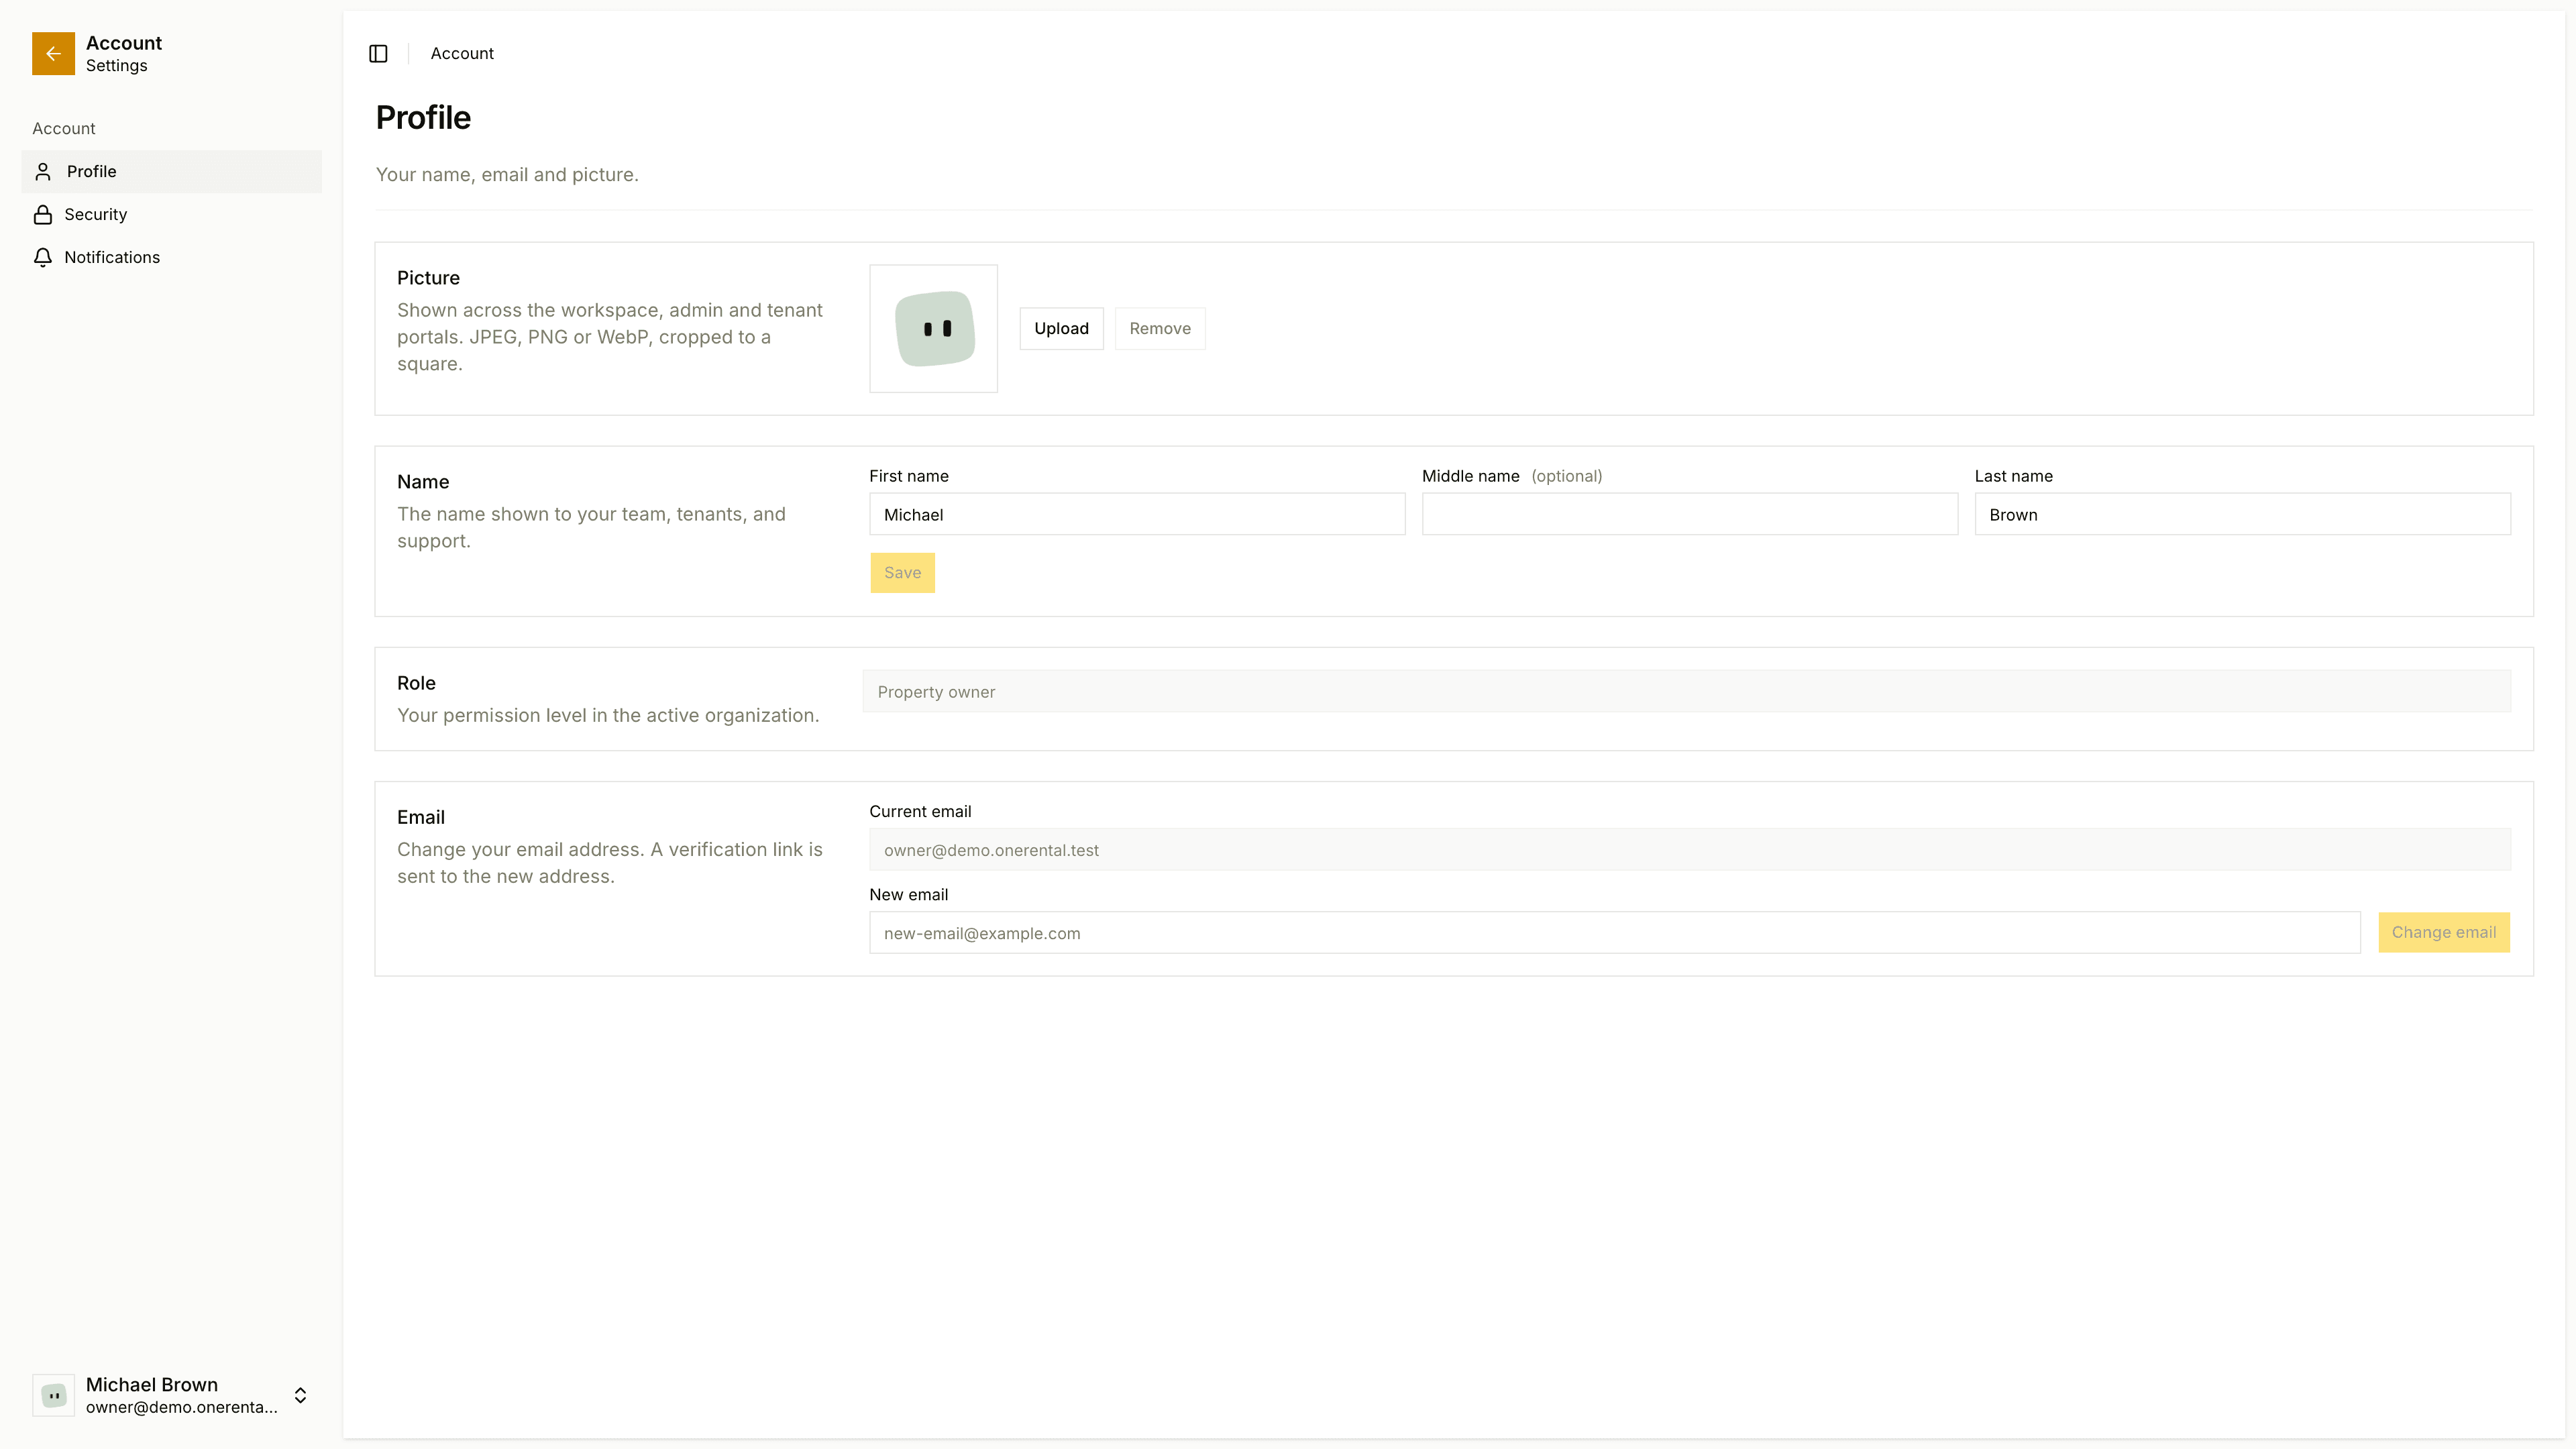Click the Account sidebar group label

pyautogui.click(x=64, y=129)
